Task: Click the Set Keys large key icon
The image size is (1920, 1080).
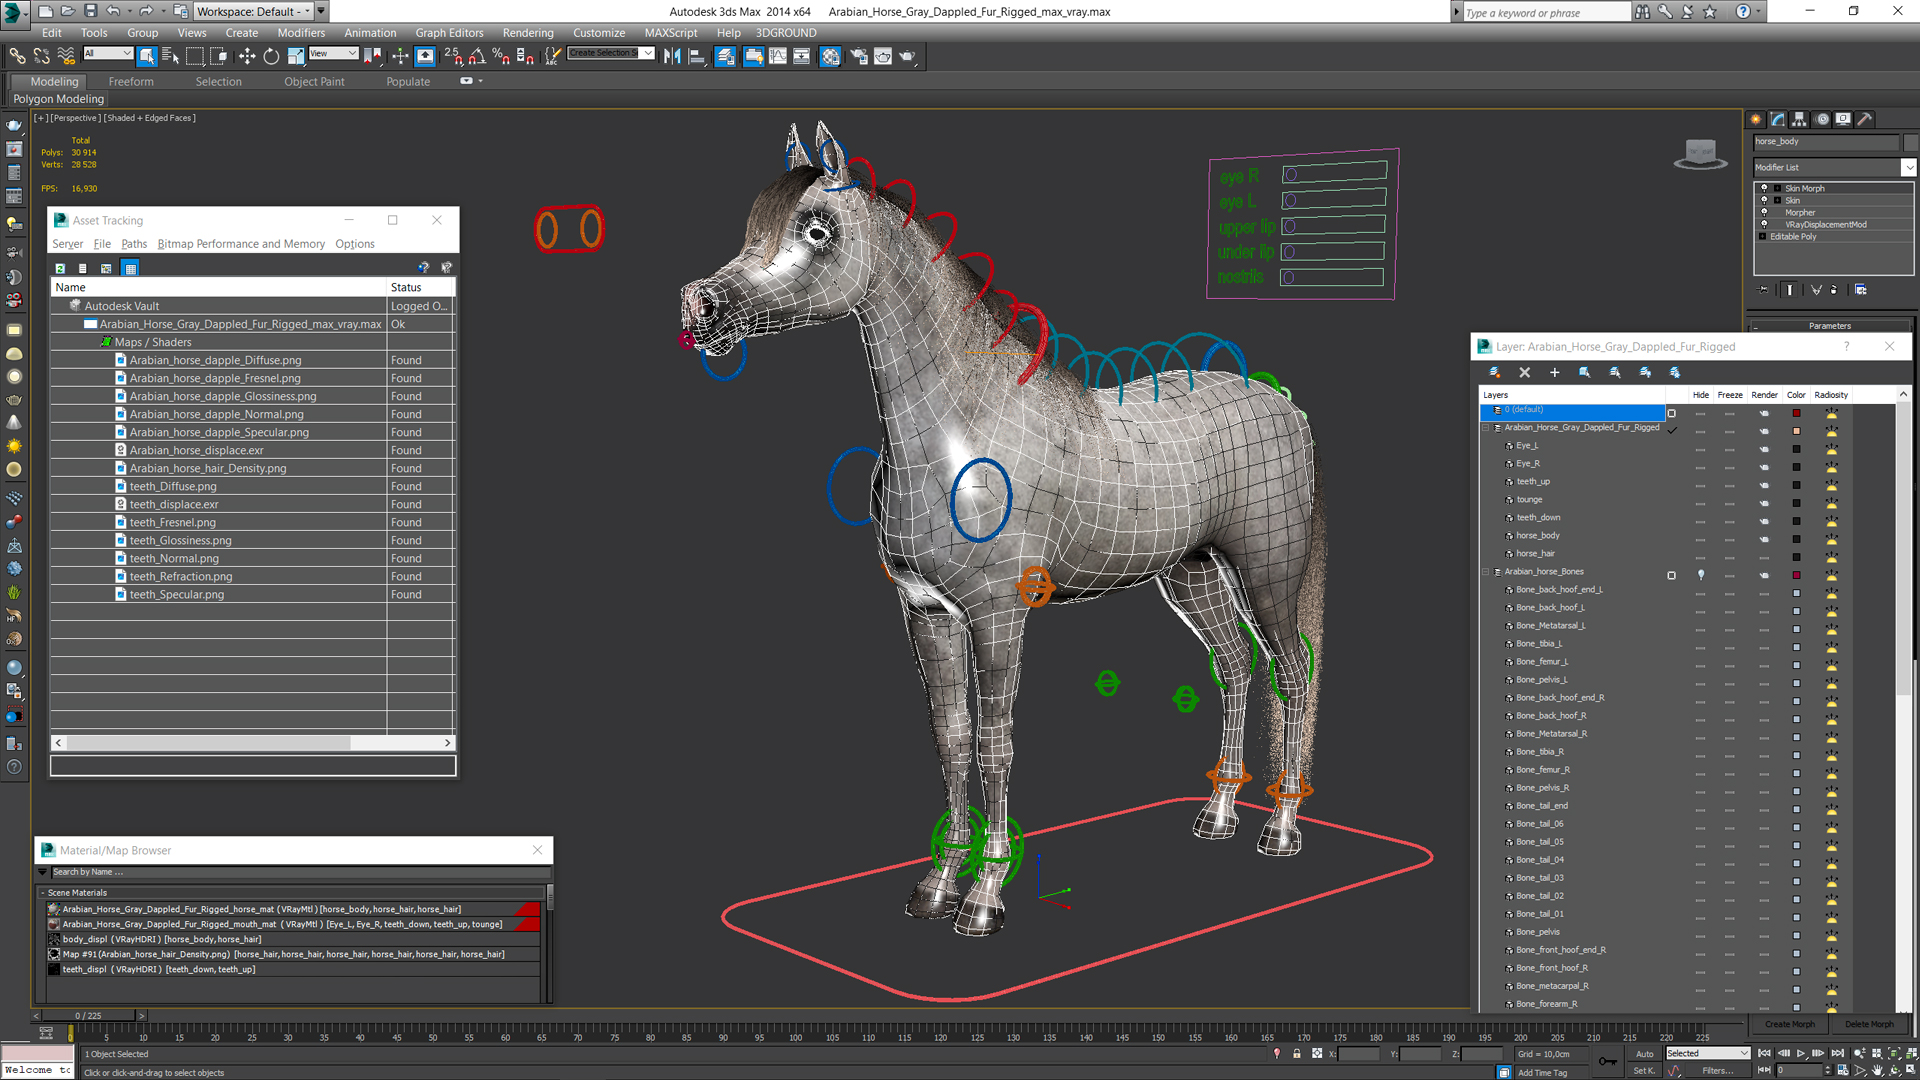Action: [x=1607, y=1061]
